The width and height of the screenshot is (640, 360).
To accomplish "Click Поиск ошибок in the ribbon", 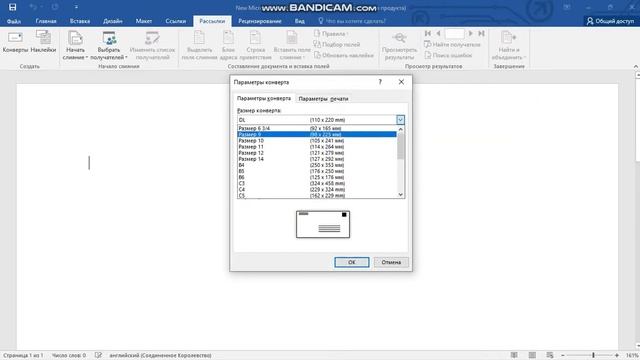I will point(448,55).
